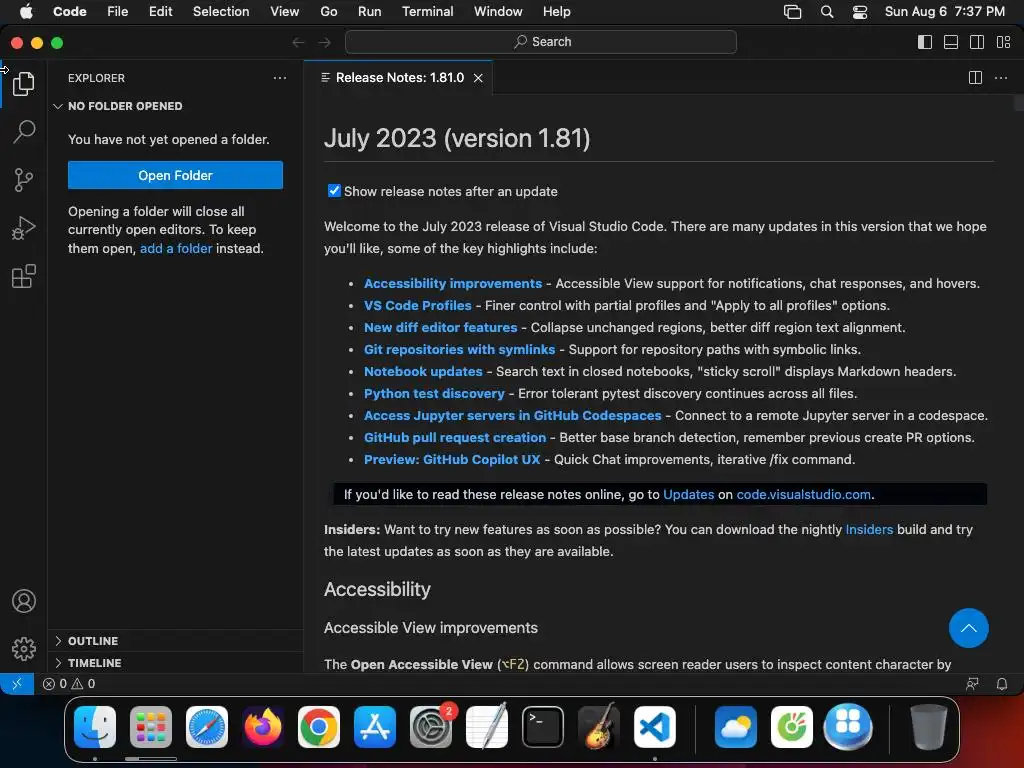Open the Help menu

(556, 12)
